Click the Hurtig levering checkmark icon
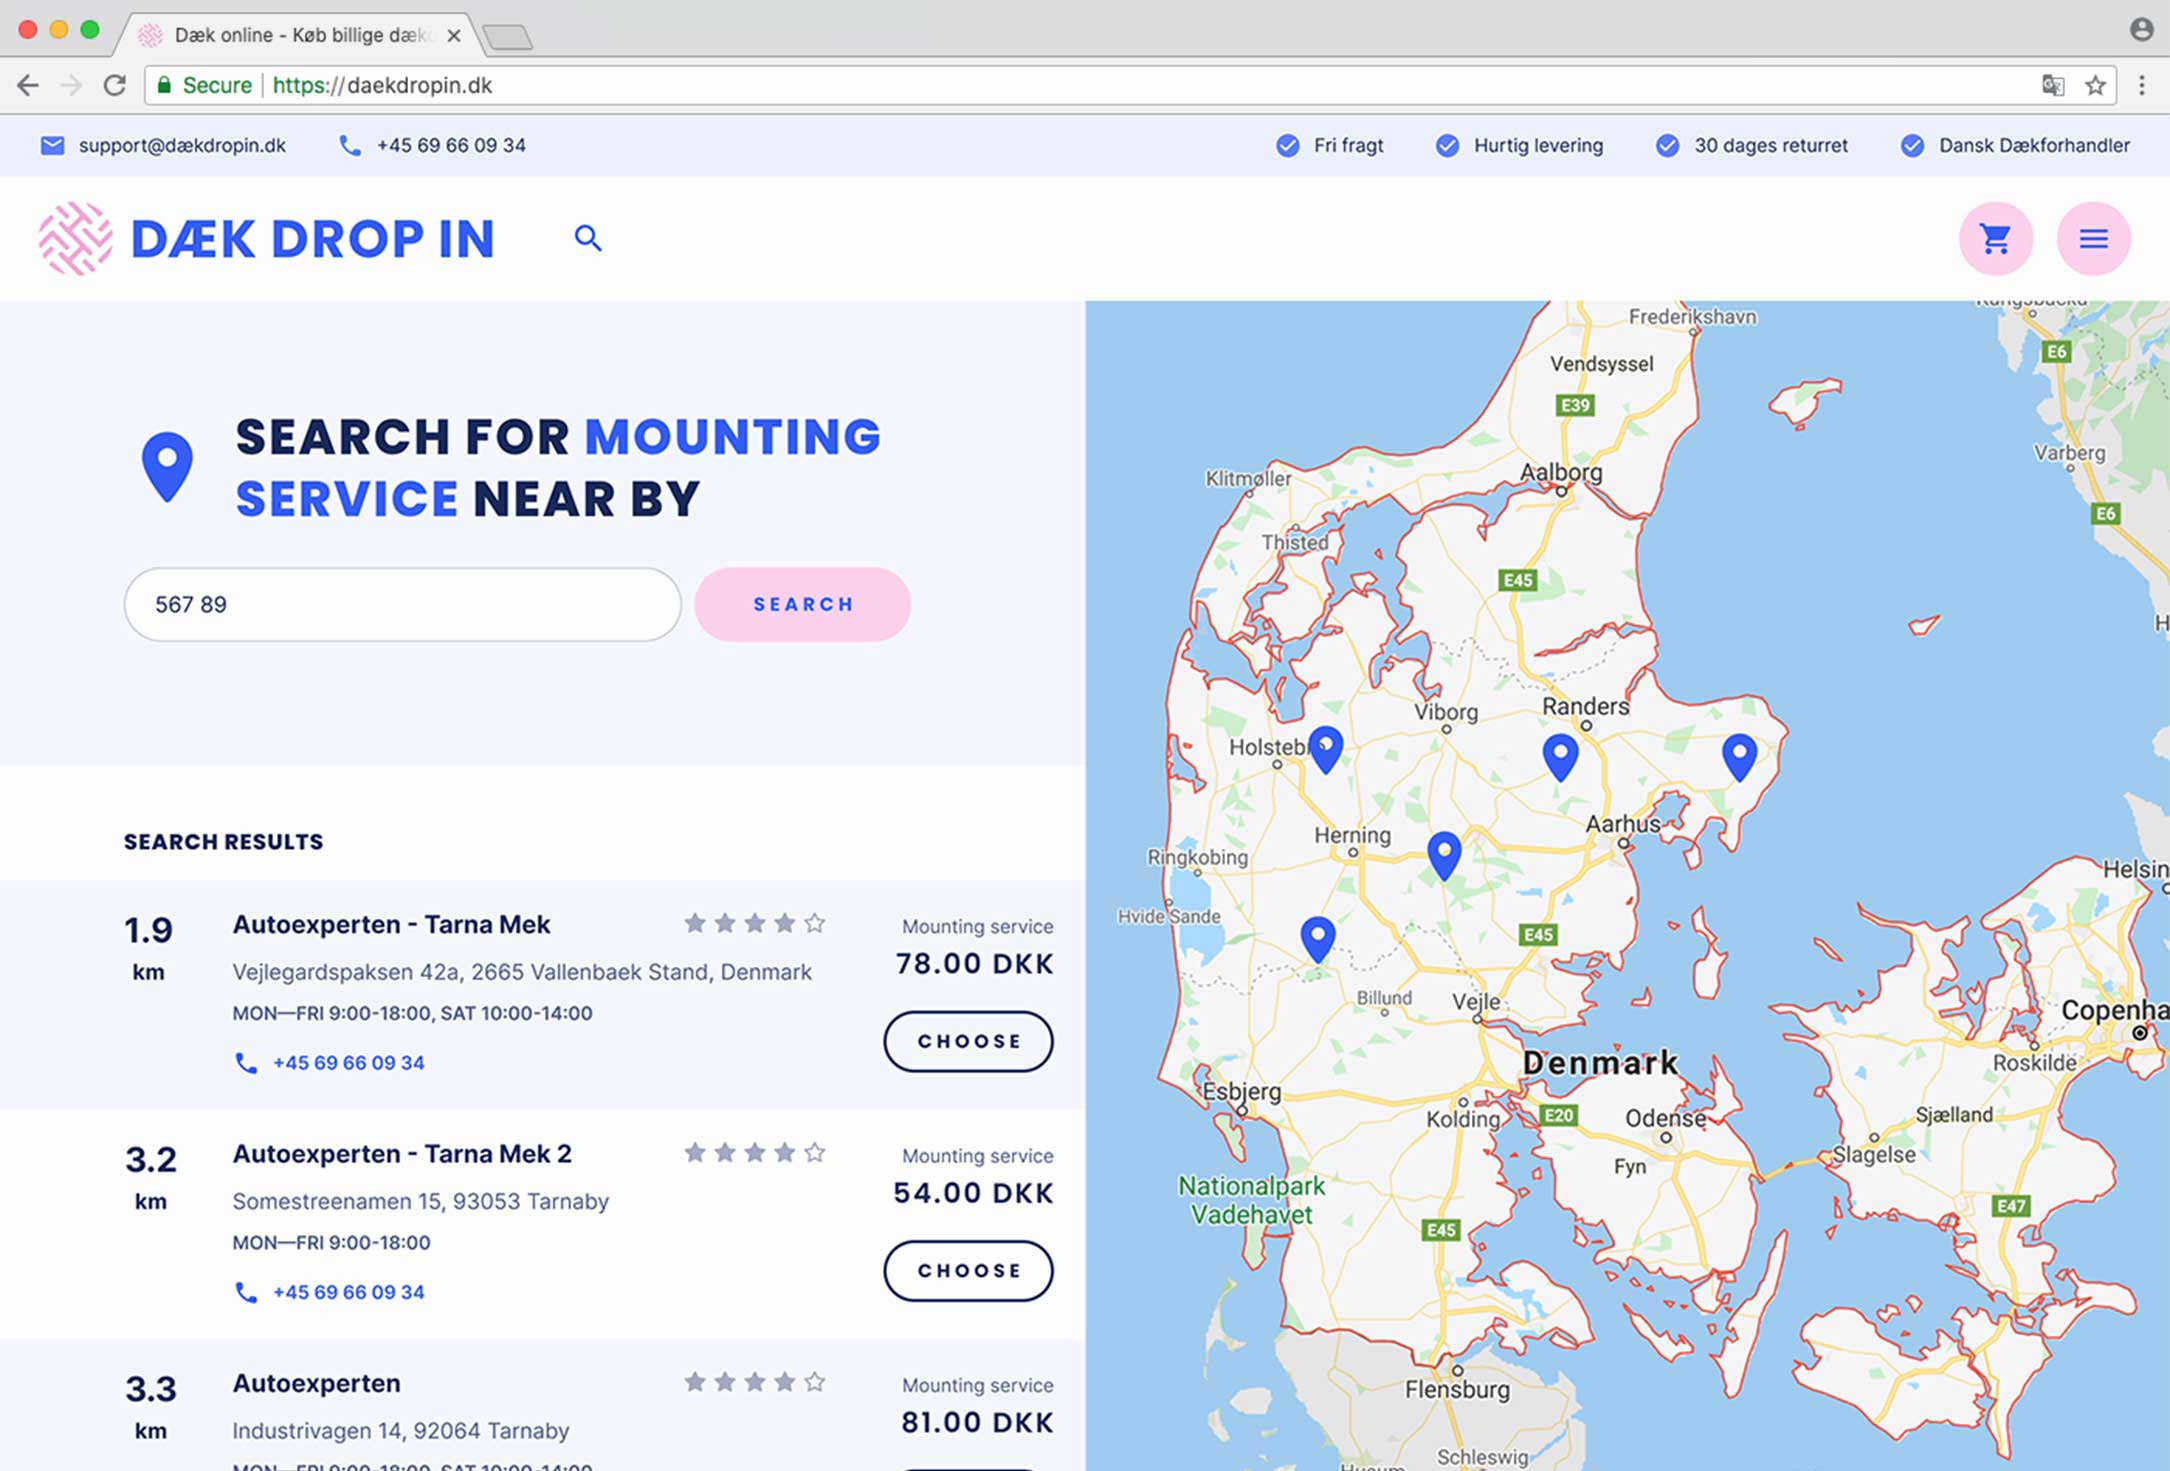This screenshot has height=1471, width=2170. tap(1447, 146)
